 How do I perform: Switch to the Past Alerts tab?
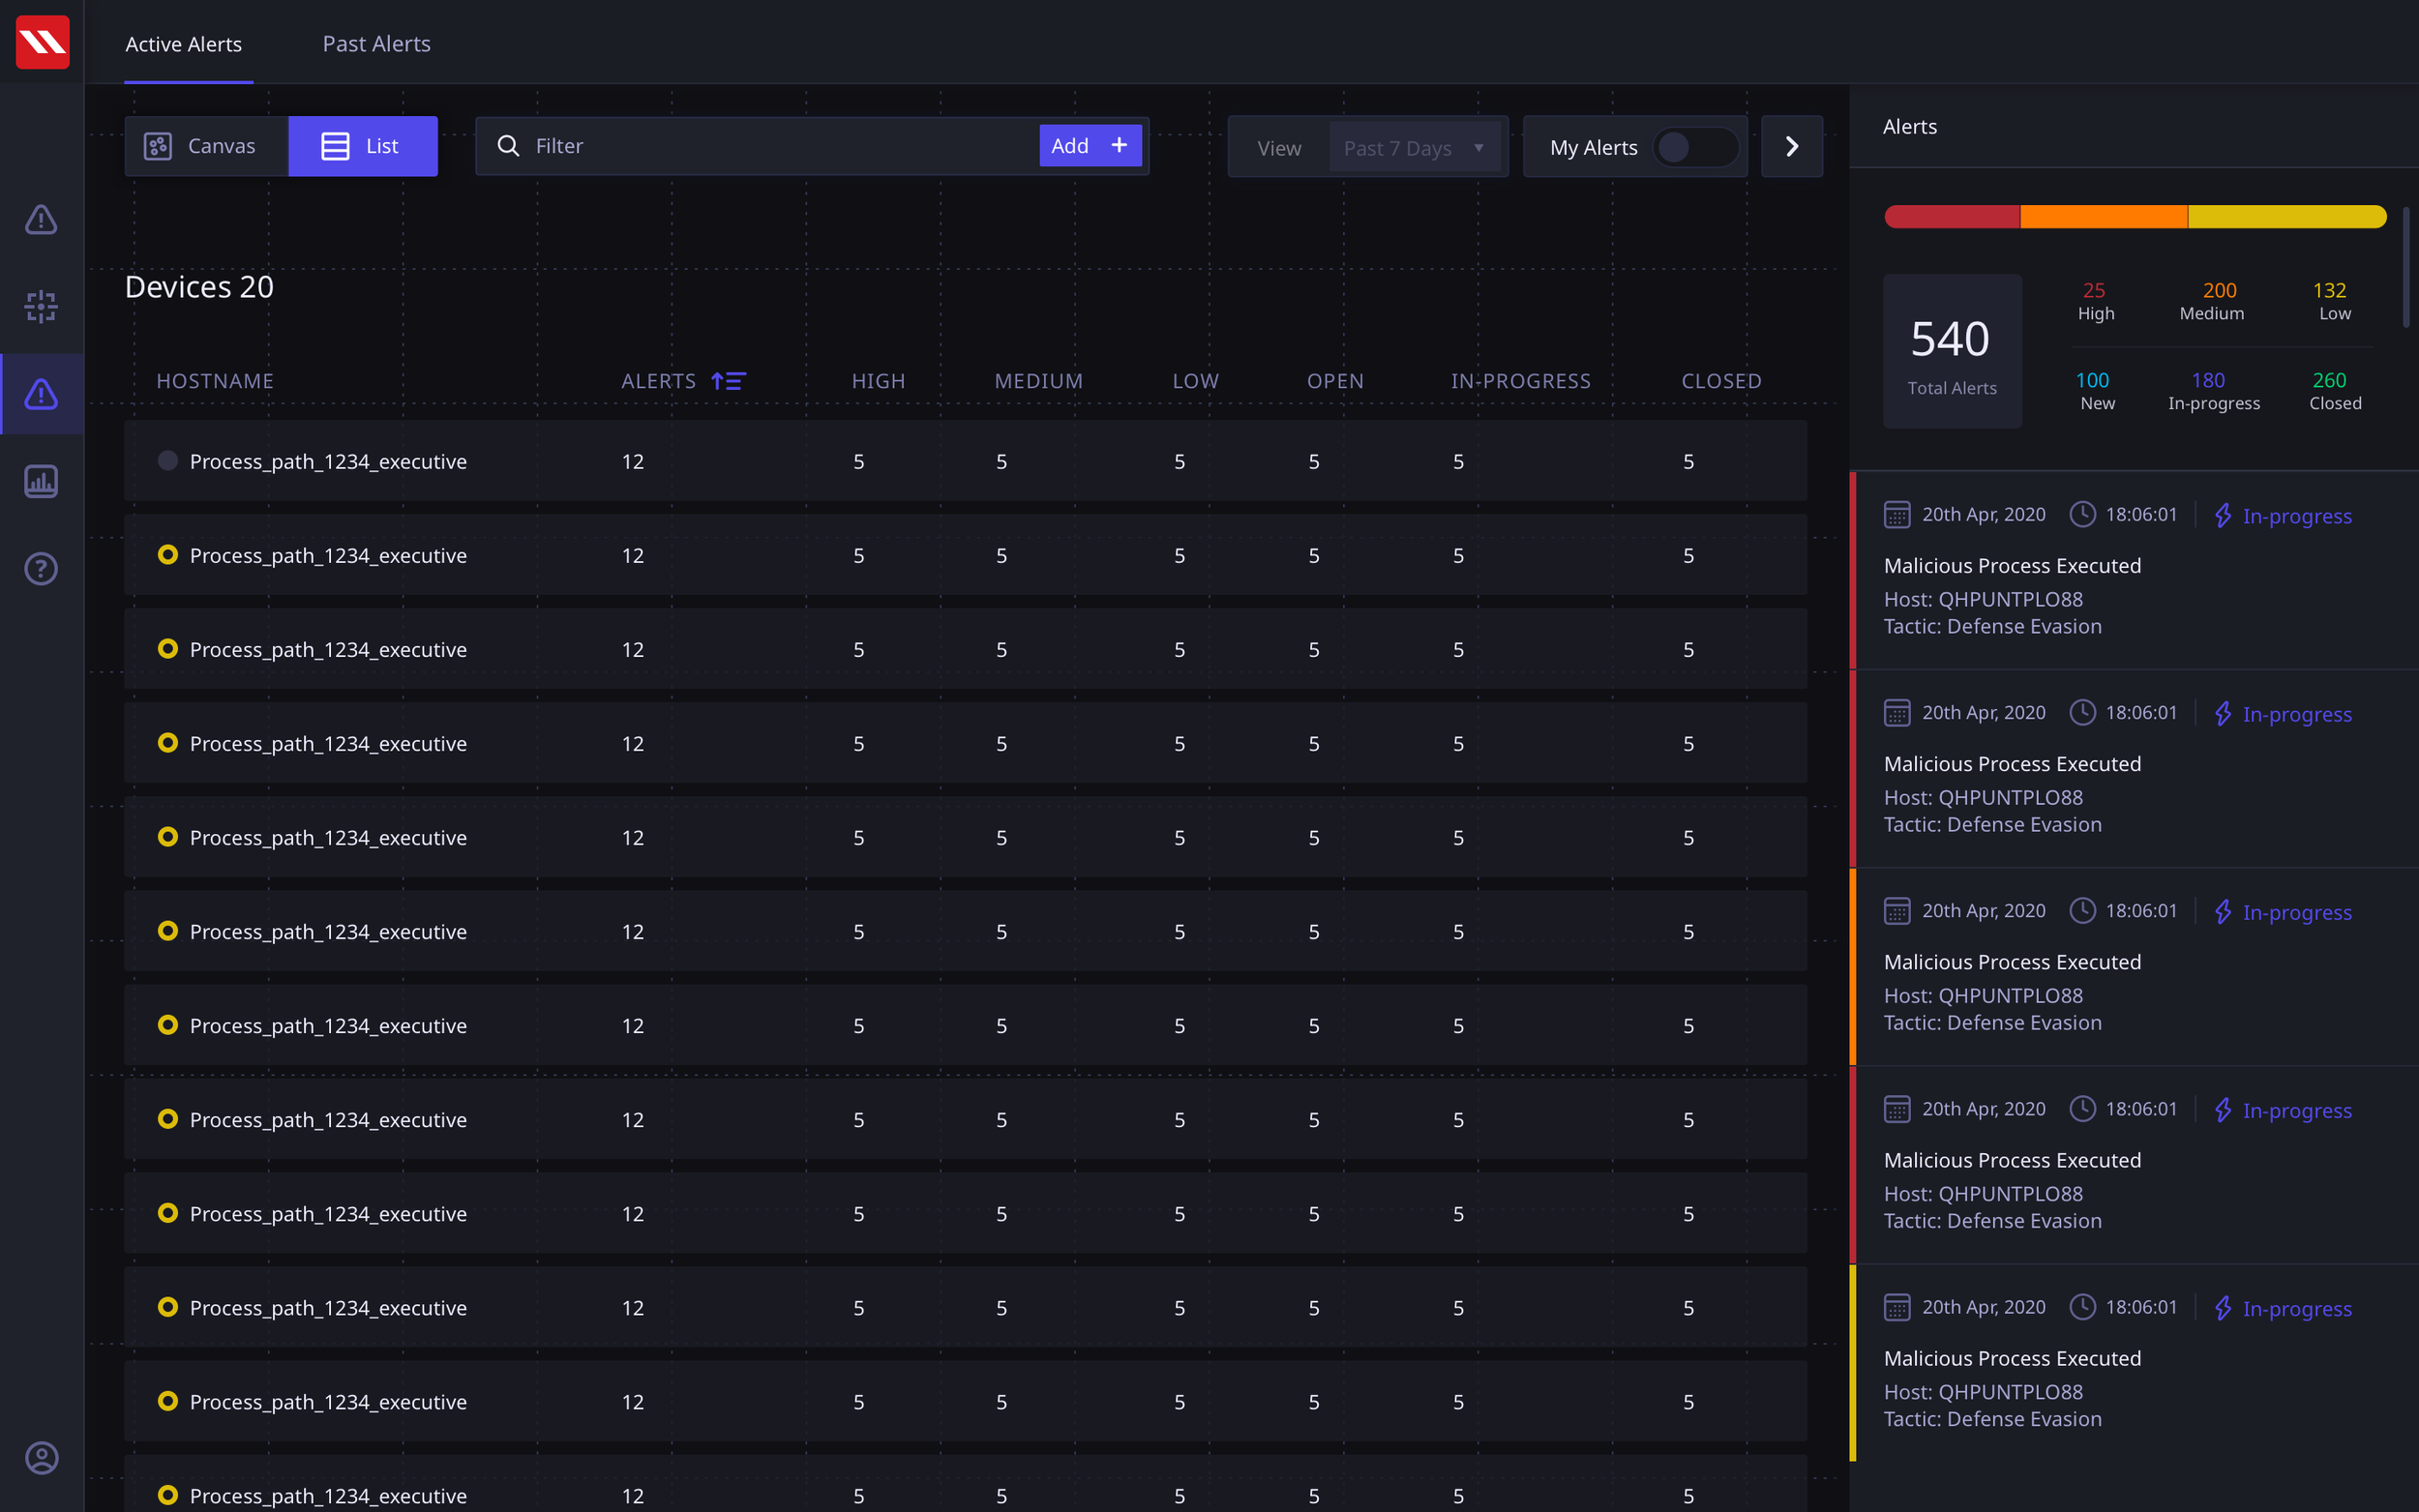(376, 44)
